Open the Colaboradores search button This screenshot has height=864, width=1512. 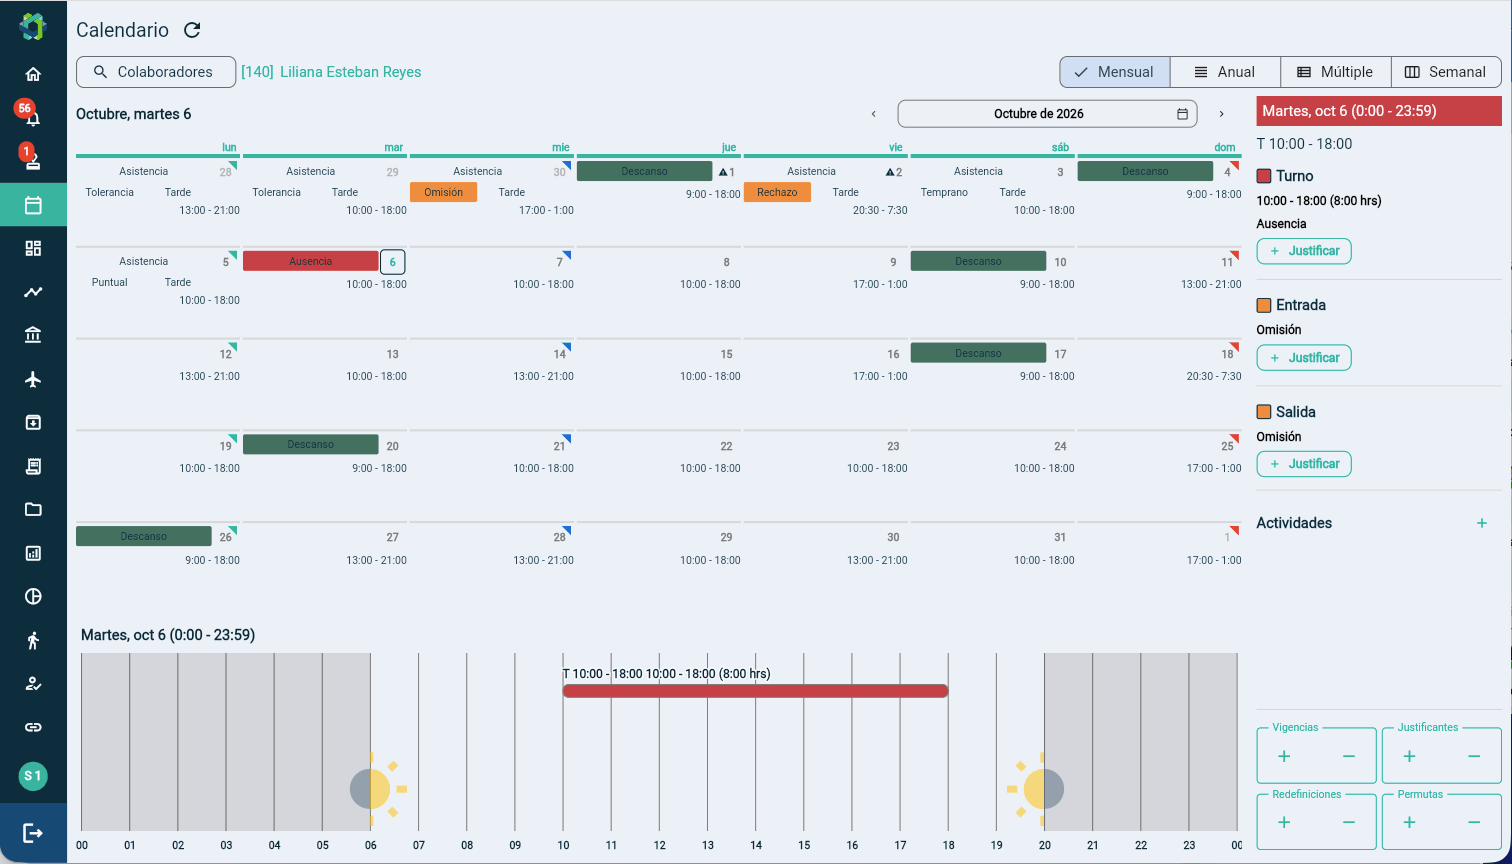tap(156, 72)
